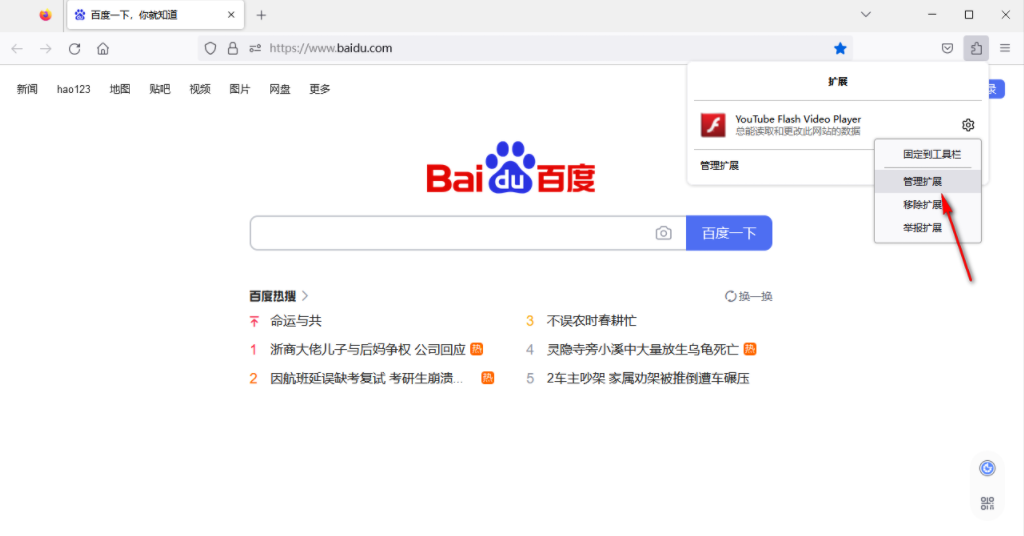Maximize the Firefox window
1024x536 pixels.
pos(969,14)
